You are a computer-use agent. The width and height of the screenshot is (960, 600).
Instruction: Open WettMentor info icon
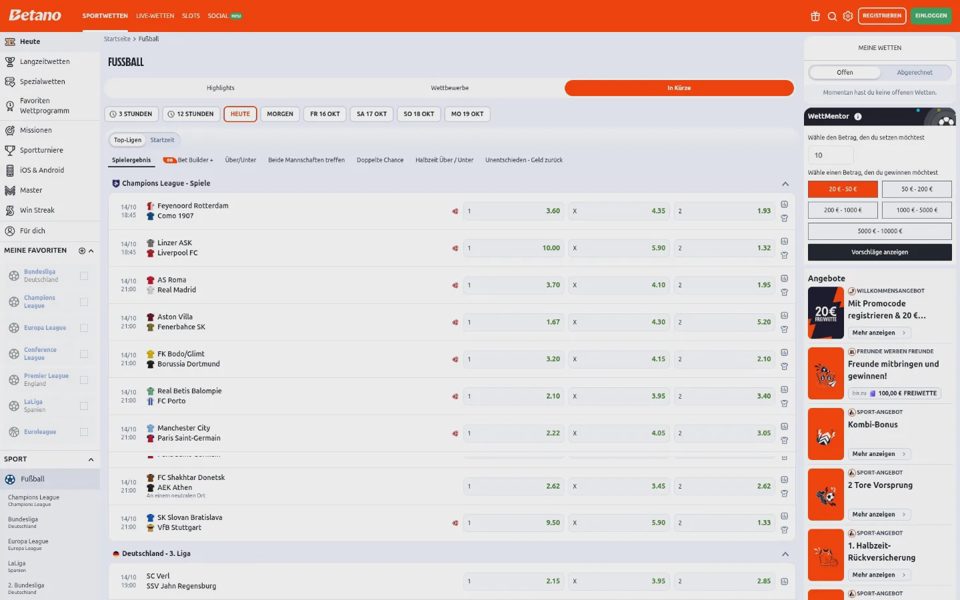(858, 116)
